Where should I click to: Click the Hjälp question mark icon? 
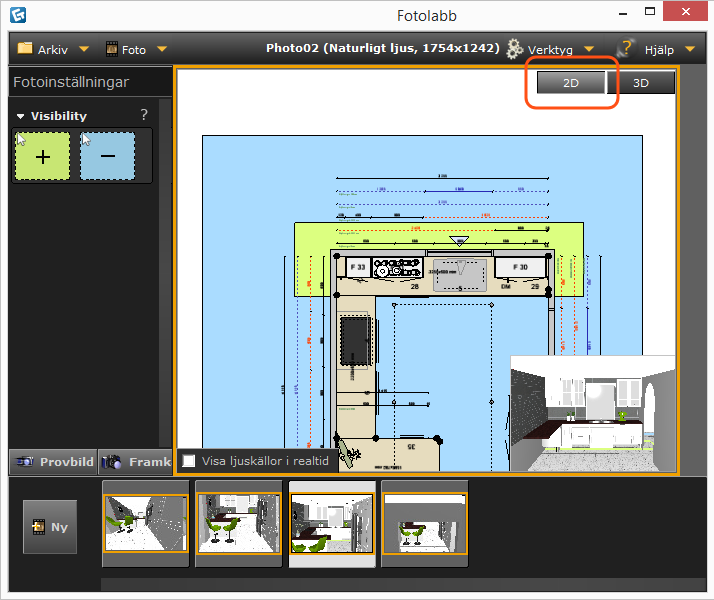(627, 48)
